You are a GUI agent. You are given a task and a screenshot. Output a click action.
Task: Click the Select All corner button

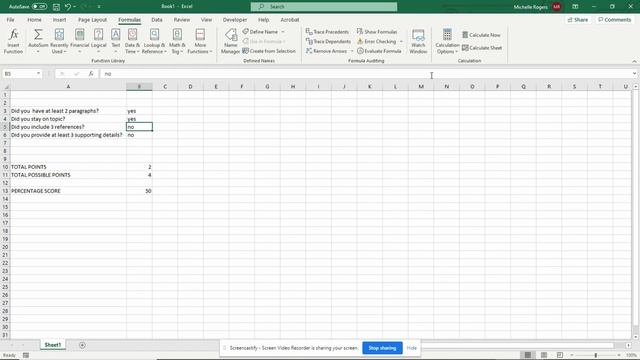tap(5, 87)
